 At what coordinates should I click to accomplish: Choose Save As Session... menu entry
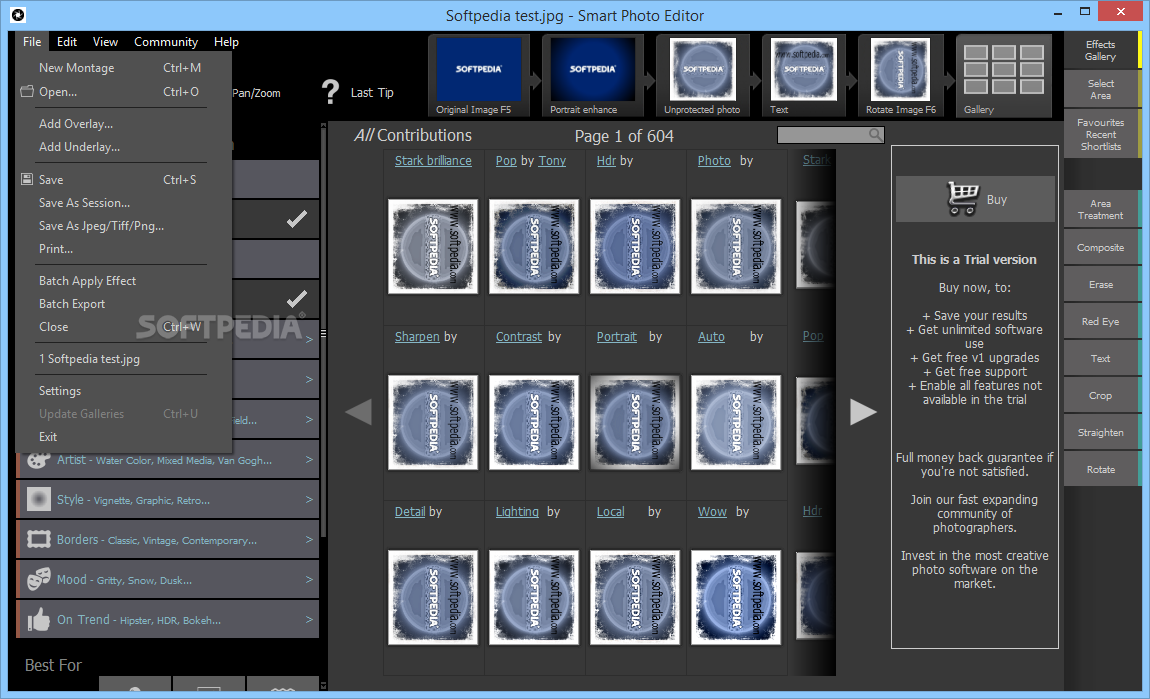[123, 202]
